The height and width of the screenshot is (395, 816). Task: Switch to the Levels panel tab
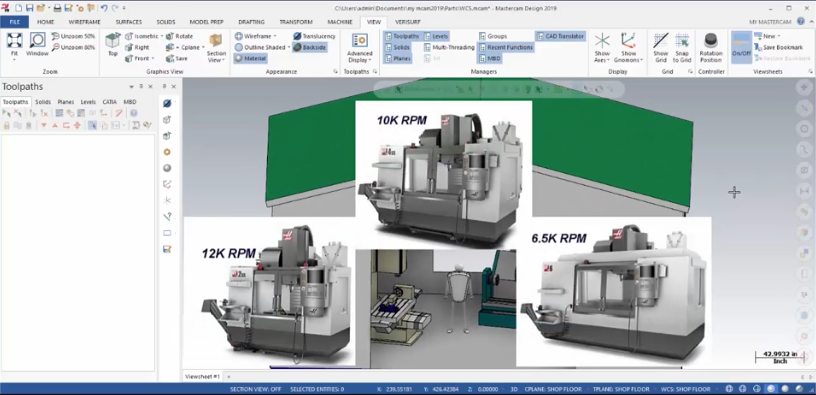[88, 102]
